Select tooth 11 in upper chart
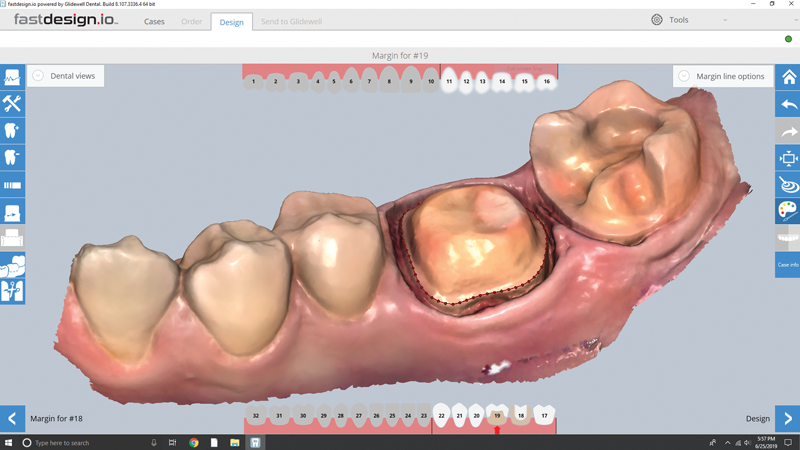This screenshot has height=450, width=800. pyautogui.click(x=449, y=81)
